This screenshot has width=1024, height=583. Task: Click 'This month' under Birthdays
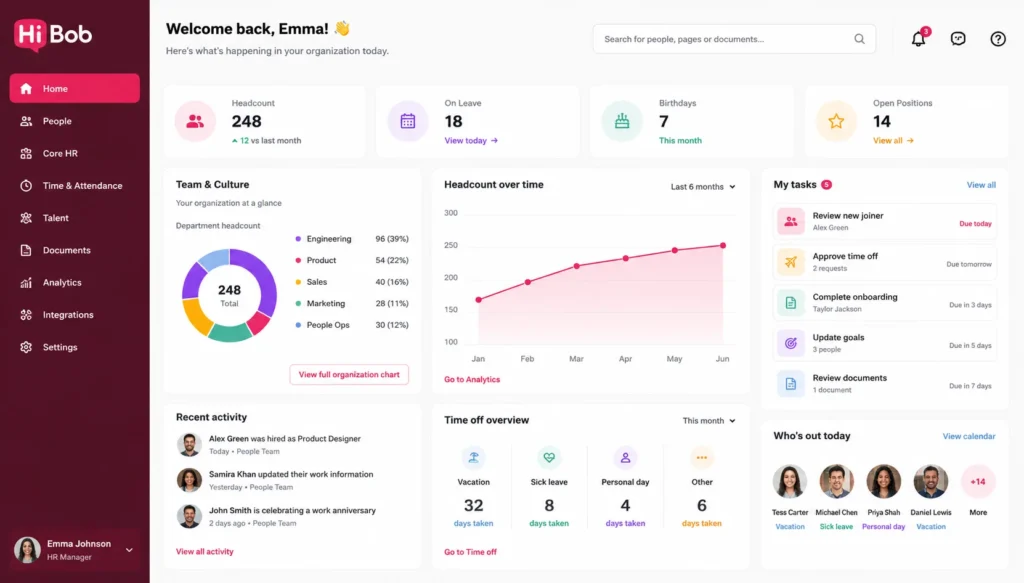click(x=680, y=140)
